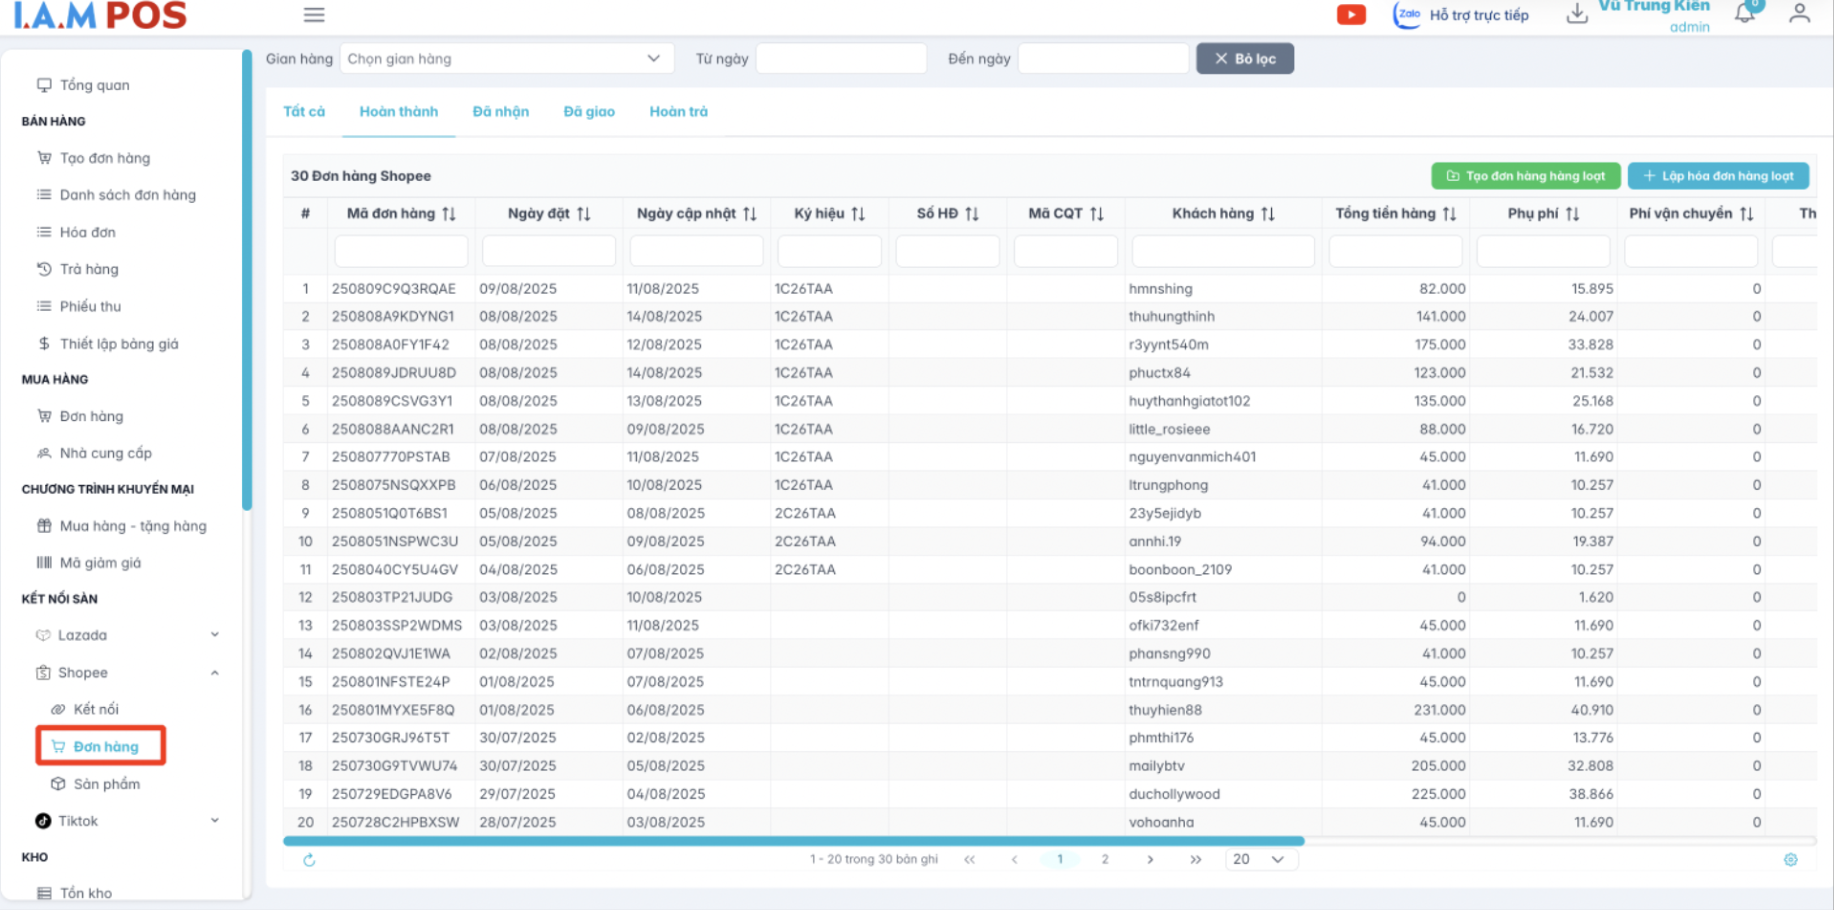Sort by Tổng tiền hàng column

[1449, 214]
